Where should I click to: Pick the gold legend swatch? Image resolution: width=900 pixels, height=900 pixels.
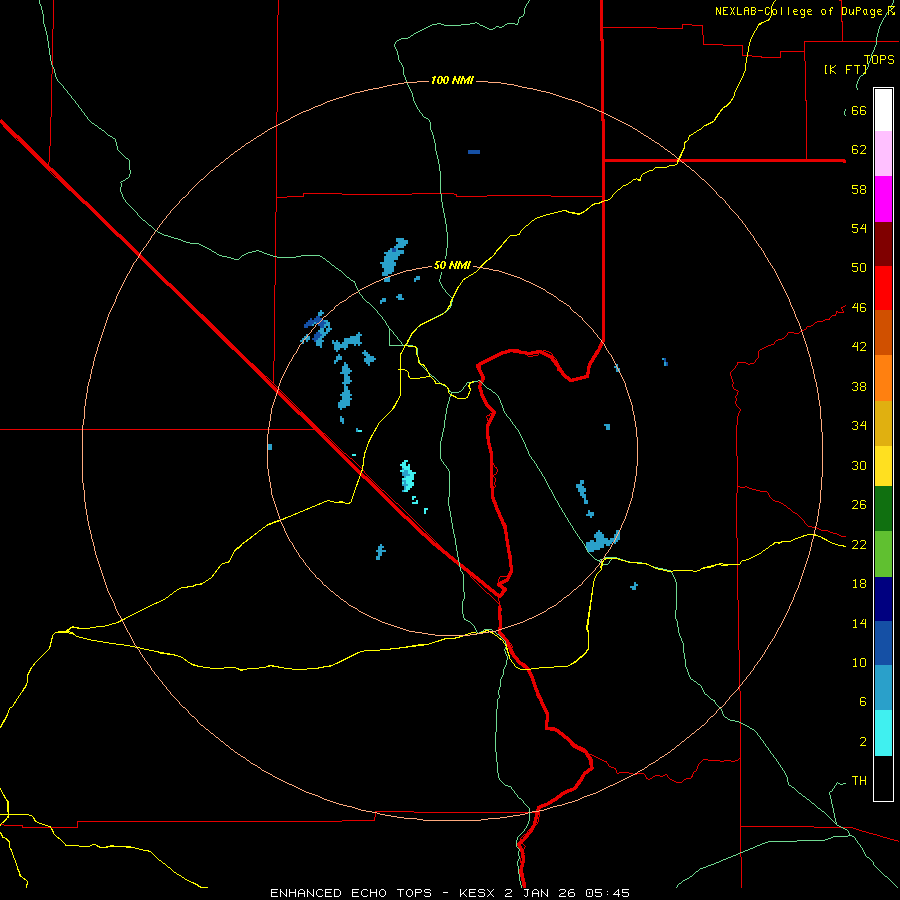coord(883,424)
